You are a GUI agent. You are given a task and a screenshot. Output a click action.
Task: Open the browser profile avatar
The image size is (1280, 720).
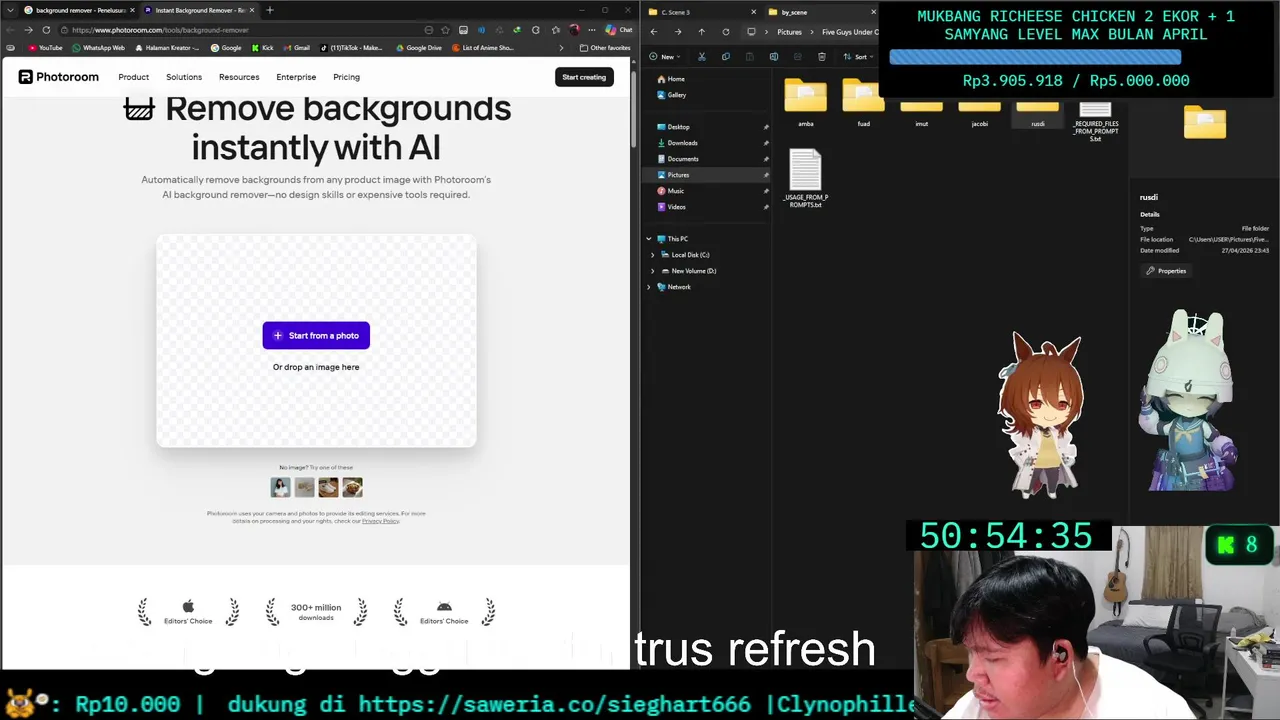click(574, 30)
